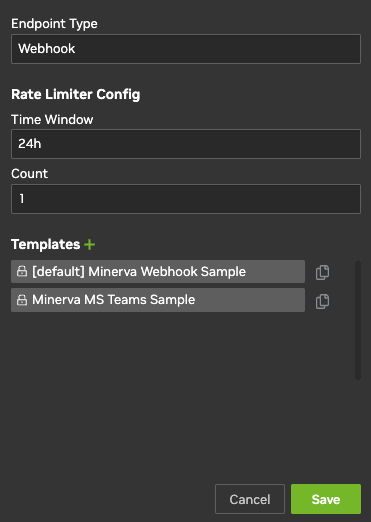Select the [default] Minerva Webhook Sample template
The height and width of the screenshot is (522, 371).
158,272
